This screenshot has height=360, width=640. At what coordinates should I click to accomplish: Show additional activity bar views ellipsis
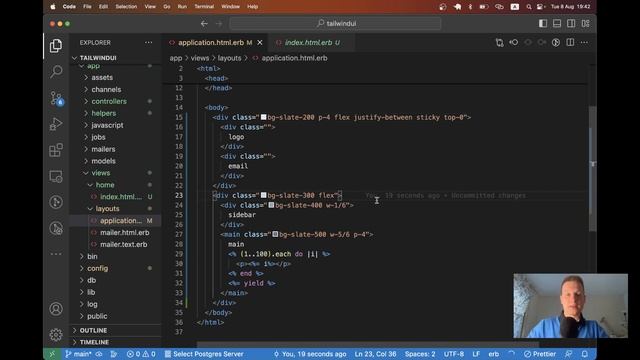point(56,254)
